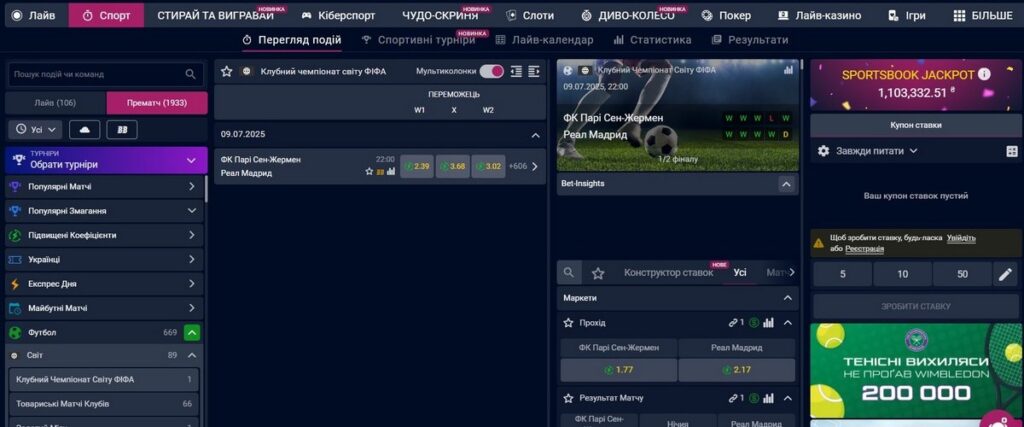
Task: Open stats chart icon on match banner
Action: click(x=788, y=70)
